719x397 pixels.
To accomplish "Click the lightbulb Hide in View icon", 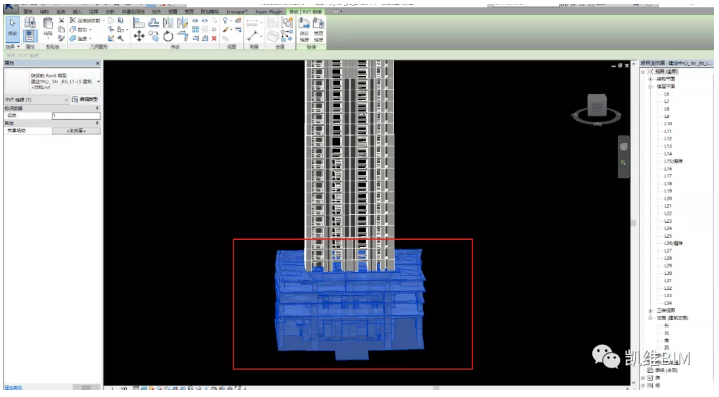I will tap(225, 21).
